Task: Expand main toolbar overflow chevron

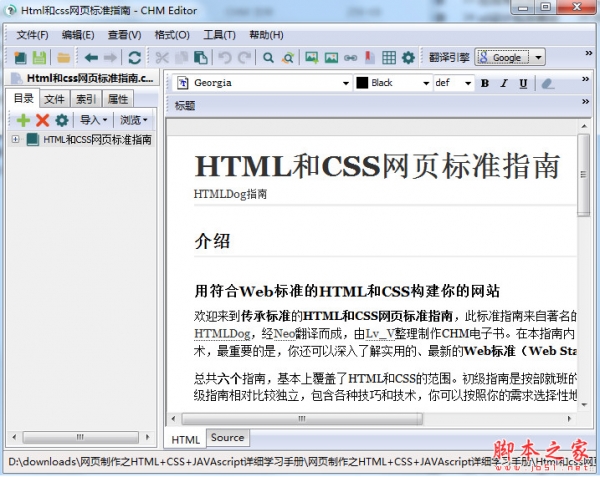Action: tap(589, 53)
